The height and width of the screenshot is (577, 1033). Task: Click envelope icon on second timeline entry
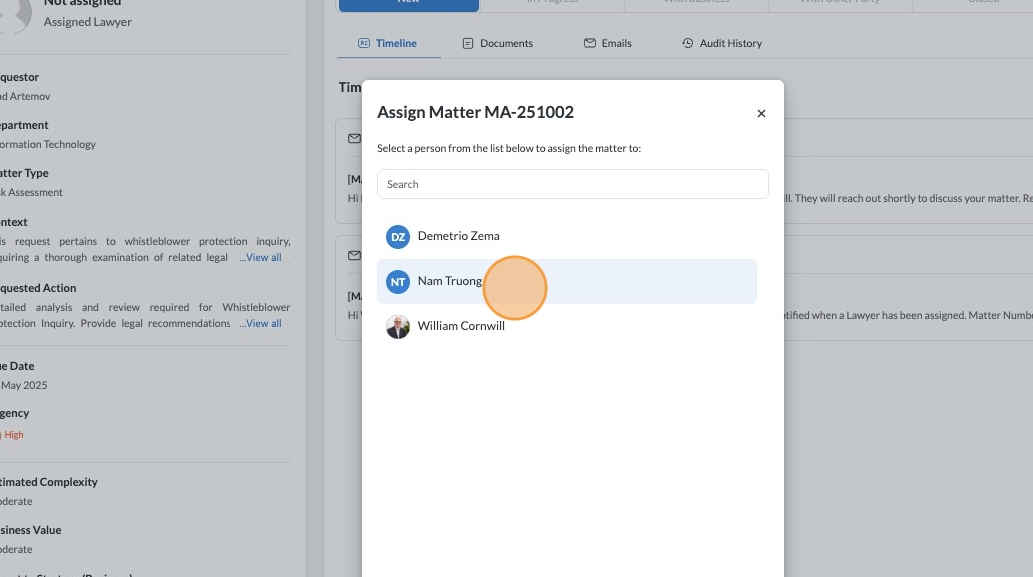tap(353, 256)
